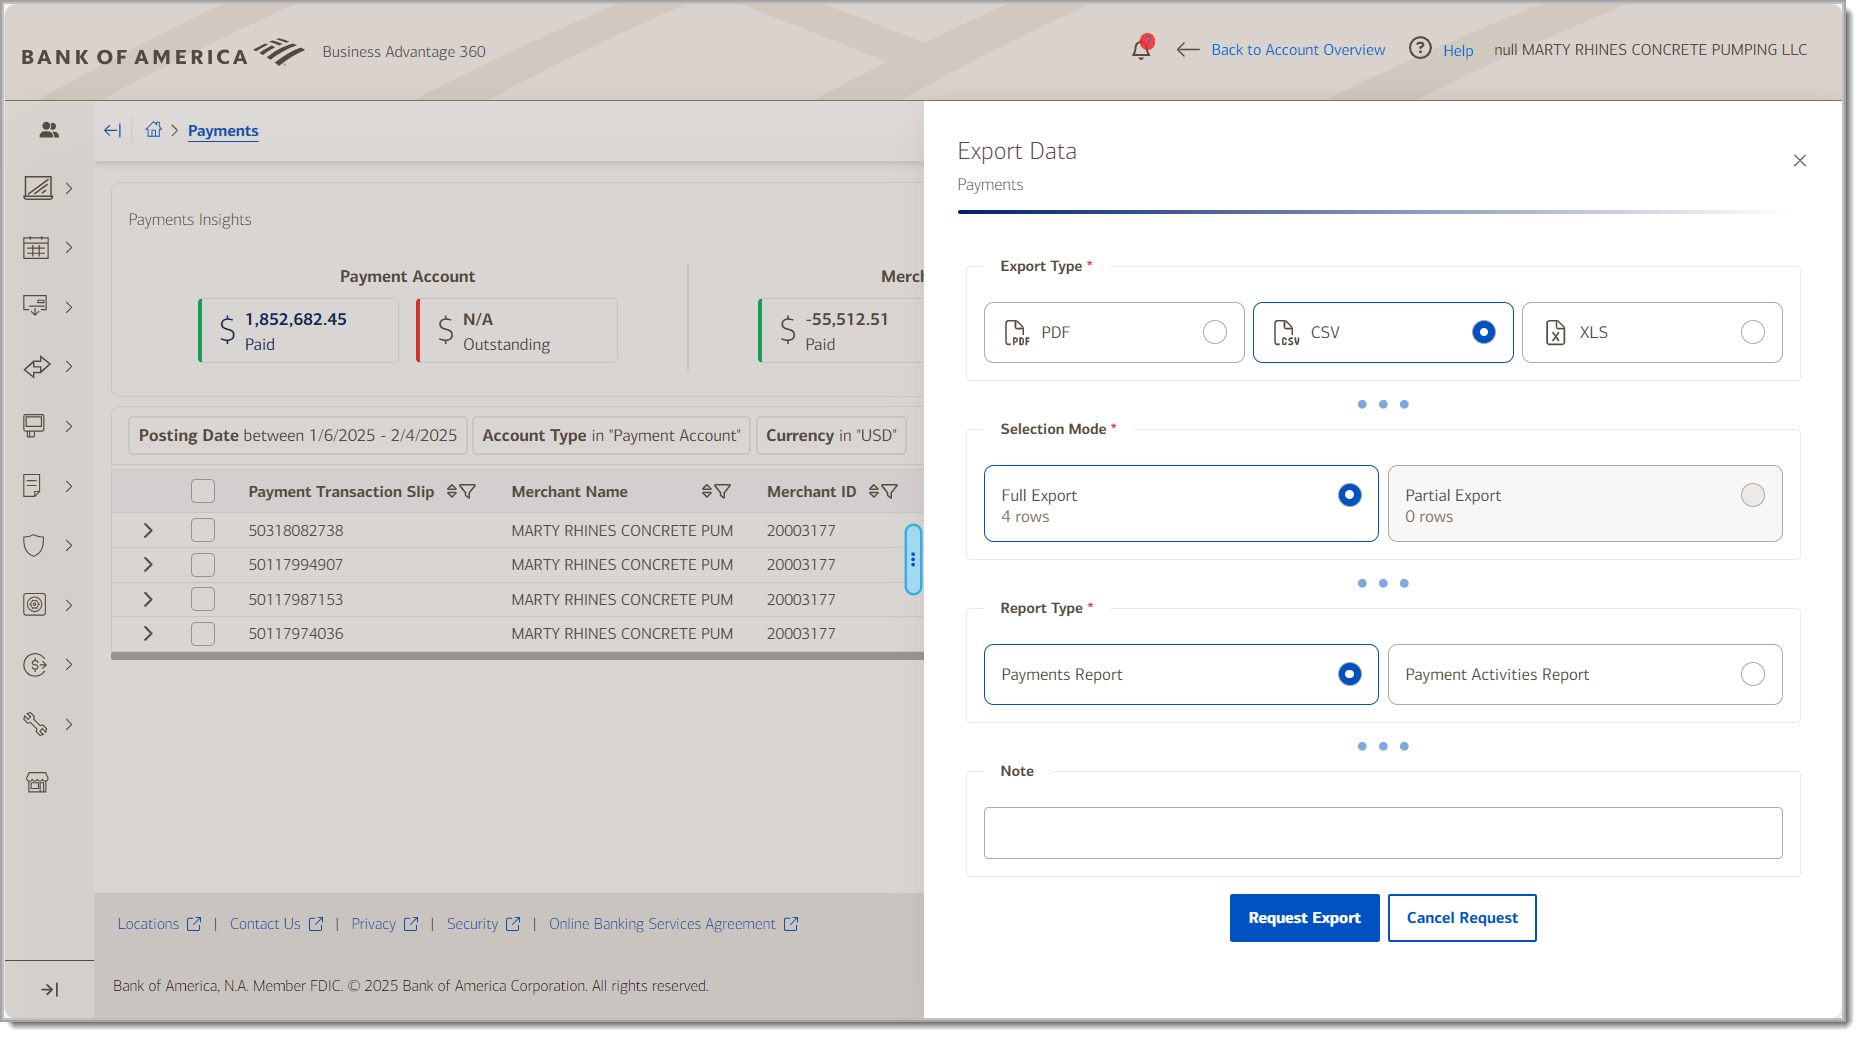Open the monitor download sidebar icon

click(35, 307)
